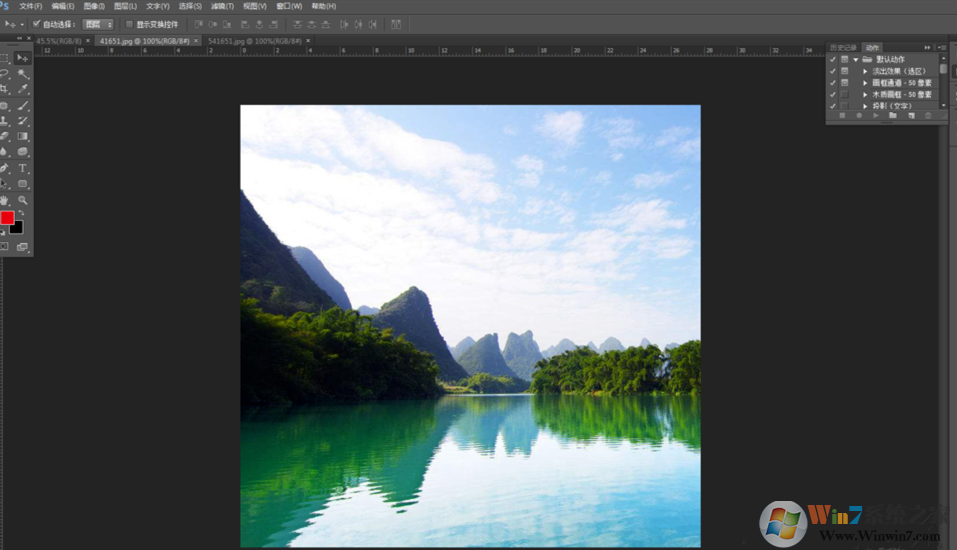
Task: Select the Hand tool
Action: point(4,200)
